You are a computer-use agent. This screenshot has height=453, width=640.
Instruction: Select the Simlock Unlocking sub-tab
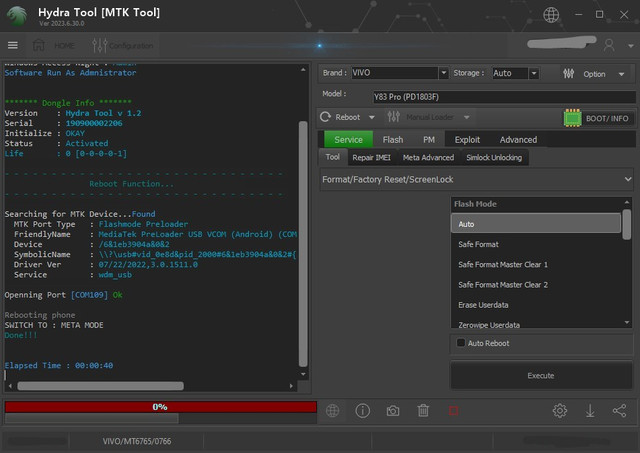click(x=494, y=158)
